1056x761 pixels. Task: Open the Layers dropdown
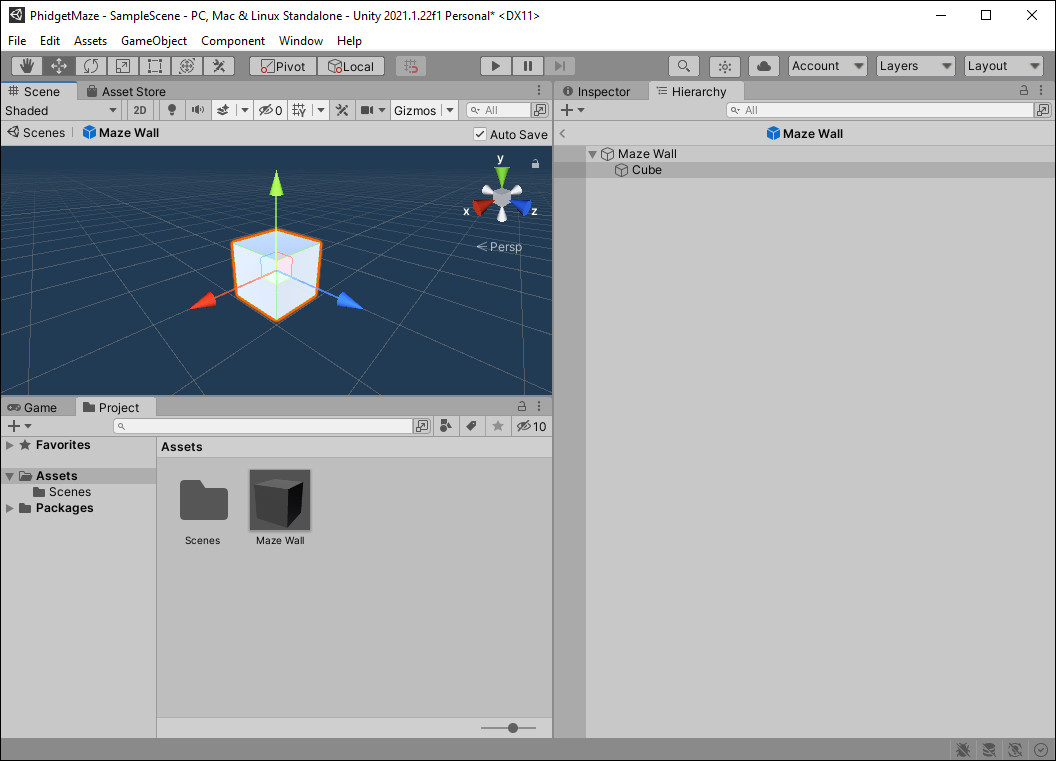click(x=915, y=66)
